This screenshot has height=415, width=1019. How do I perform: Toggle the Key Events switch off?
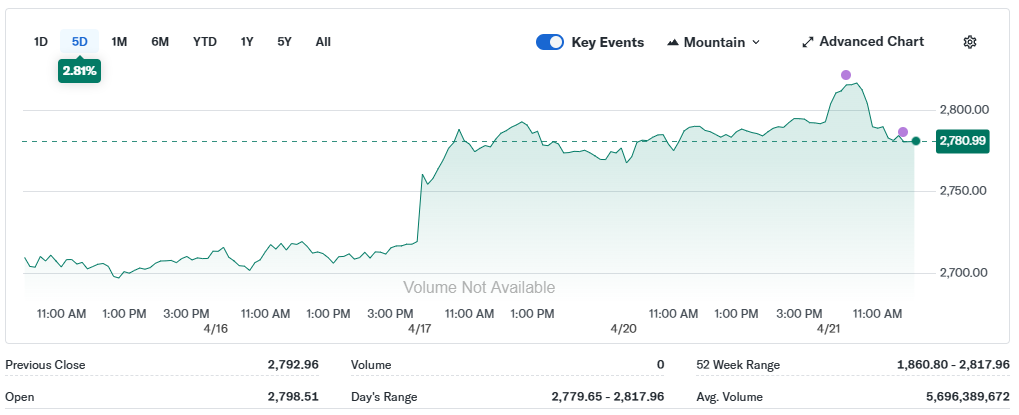(x=550, y=42)
